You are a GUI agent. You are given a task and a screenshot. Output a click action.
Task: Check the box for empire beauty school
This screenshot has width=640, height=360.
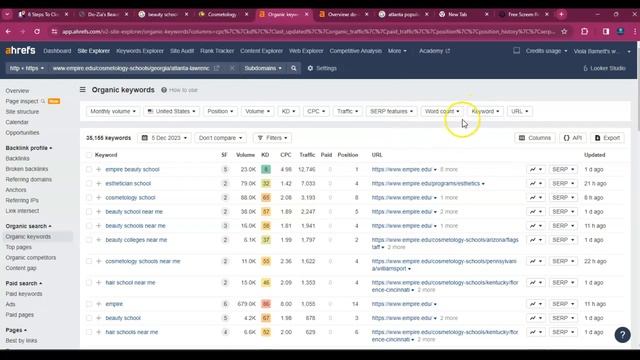(89, 169)
